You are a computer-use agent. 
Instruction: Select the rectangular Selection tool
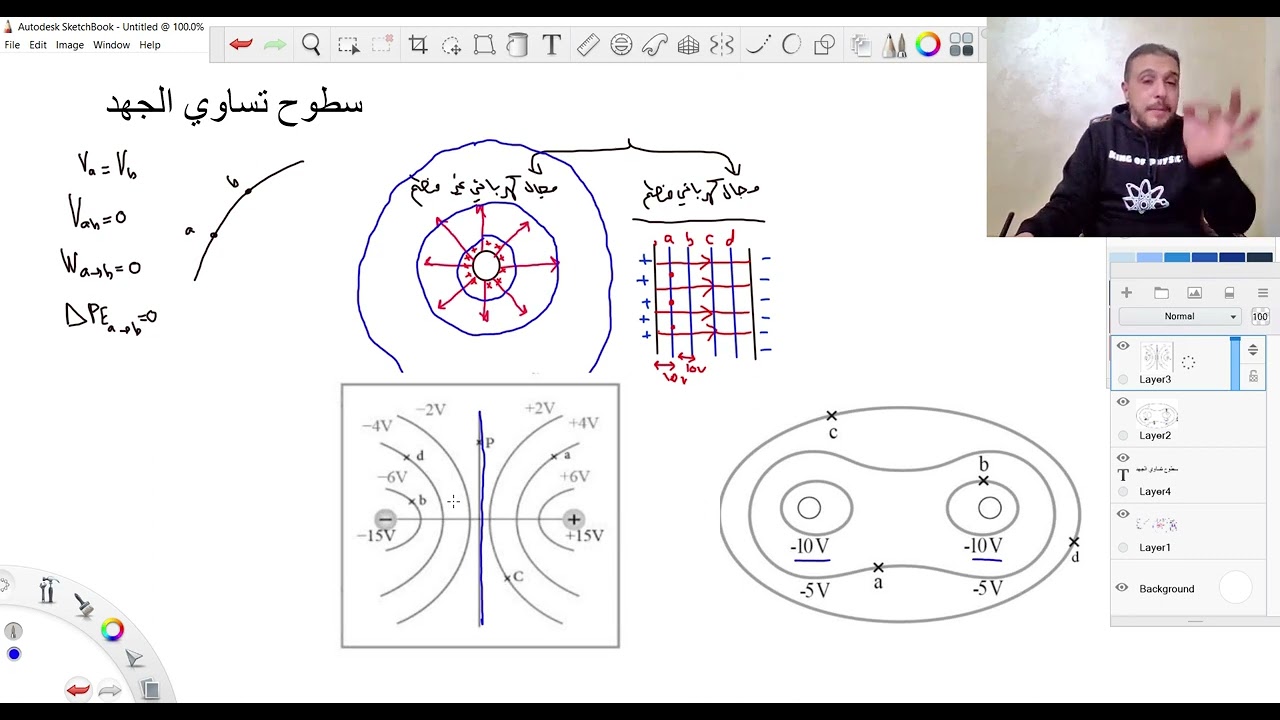(348, 45)
